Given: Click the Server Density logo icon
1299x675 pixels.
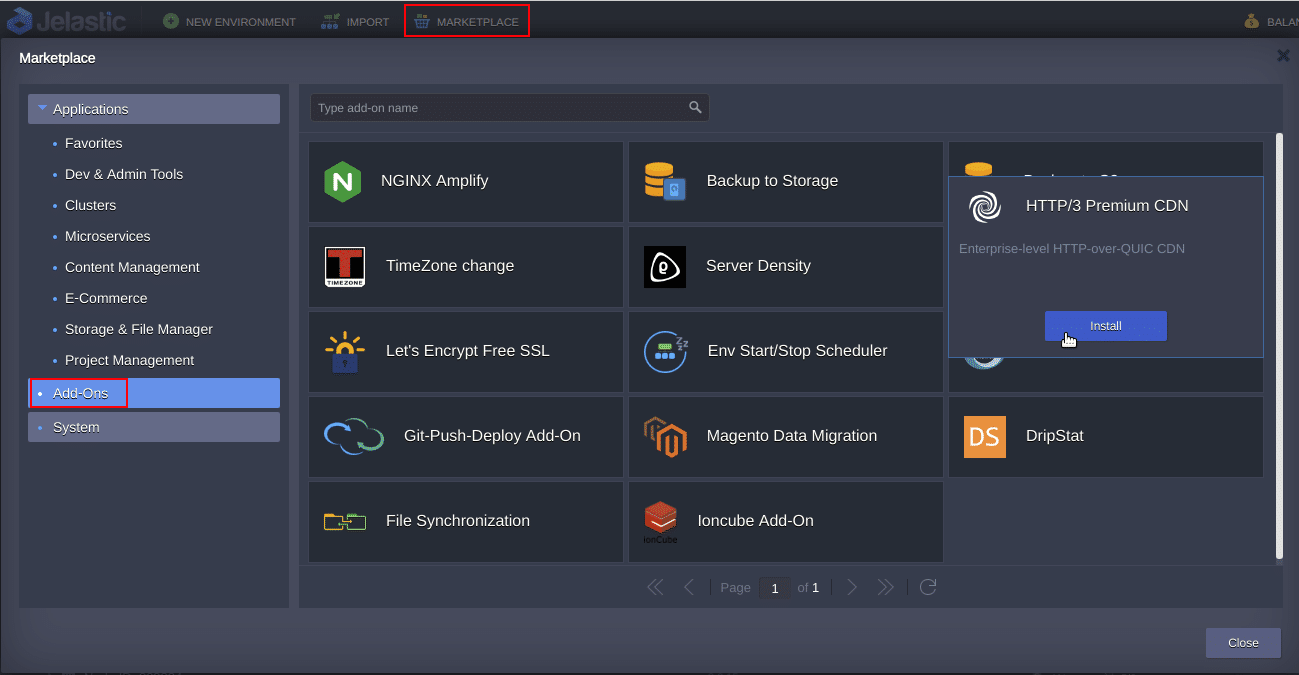Looking at the screenshot, I should tap(664, 267).
